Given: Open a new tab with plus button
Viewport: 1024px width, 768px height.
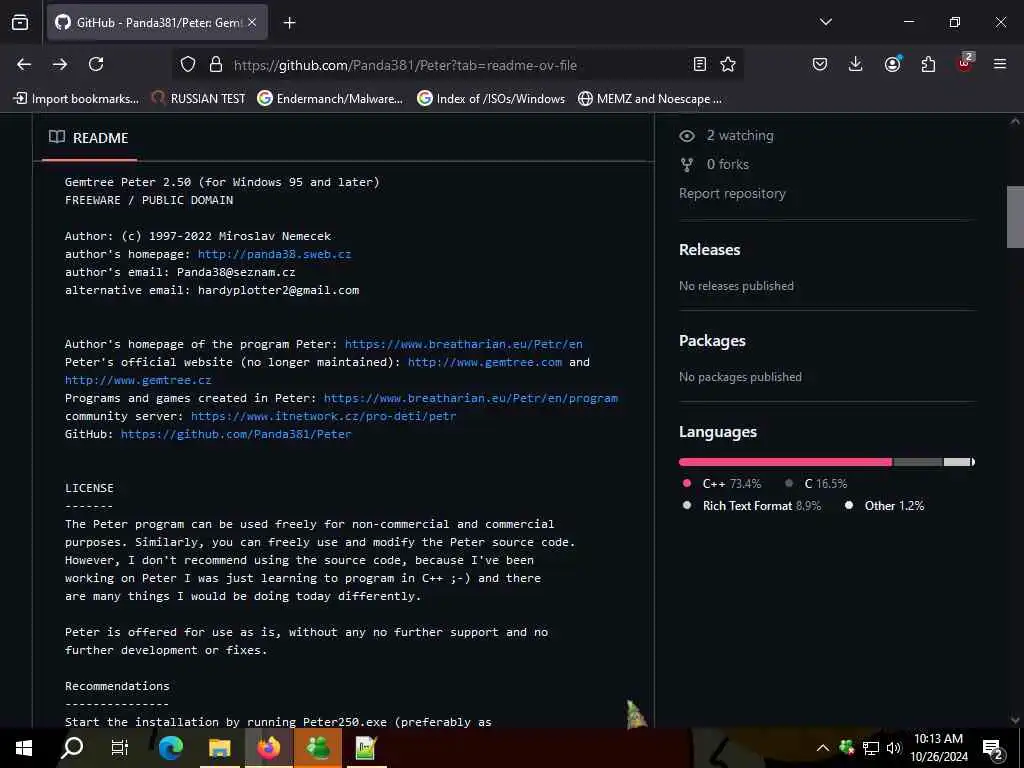Looking at the screenshot, I should coord(289,23).
